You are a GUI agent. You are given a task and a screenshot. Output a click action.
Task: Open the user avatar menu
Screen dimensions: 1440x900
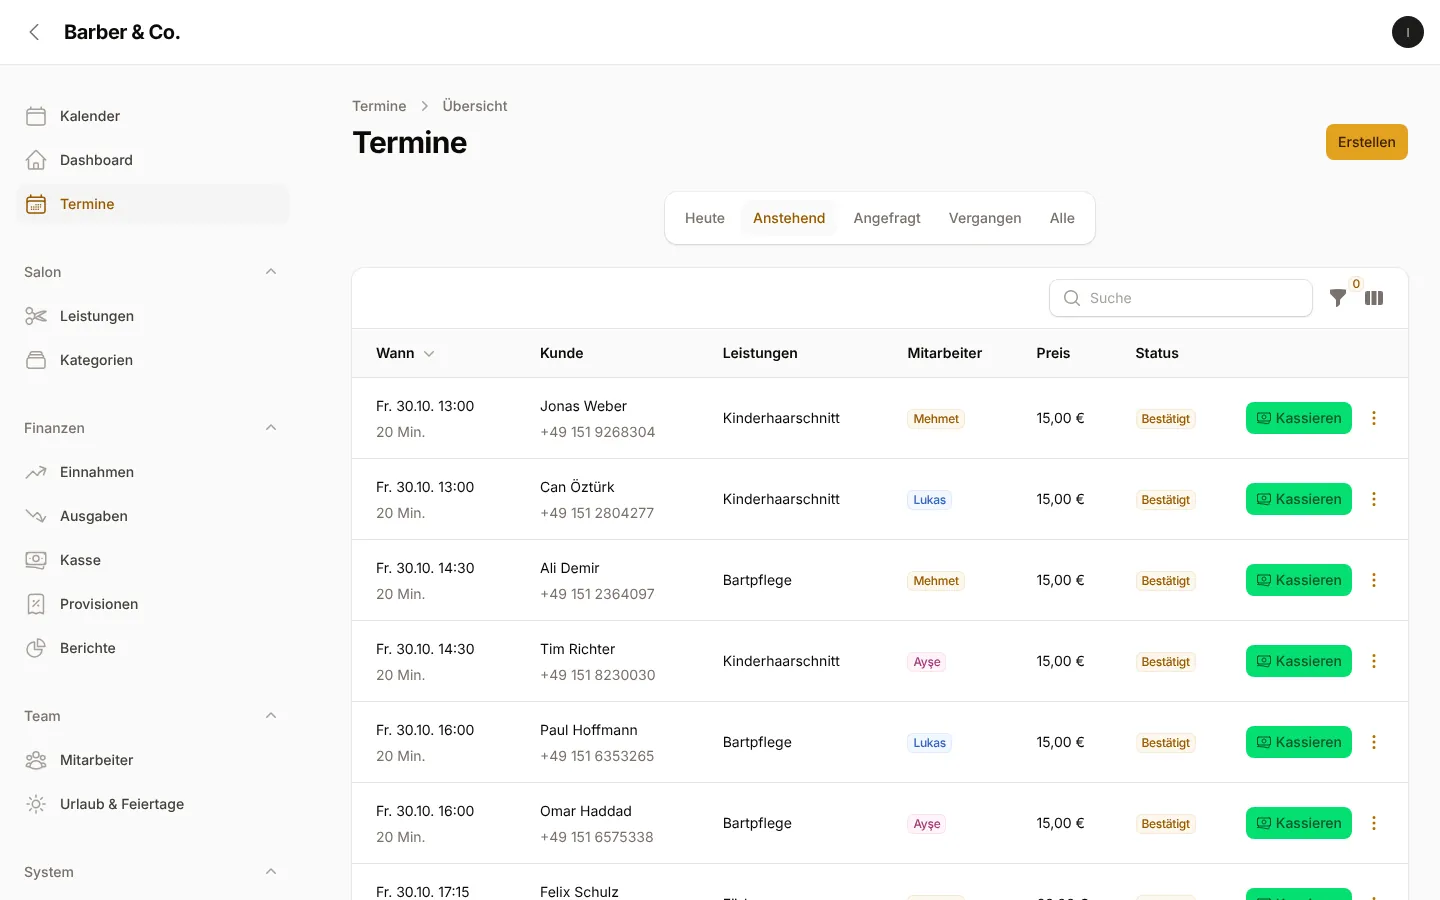tap(1408, 32)
